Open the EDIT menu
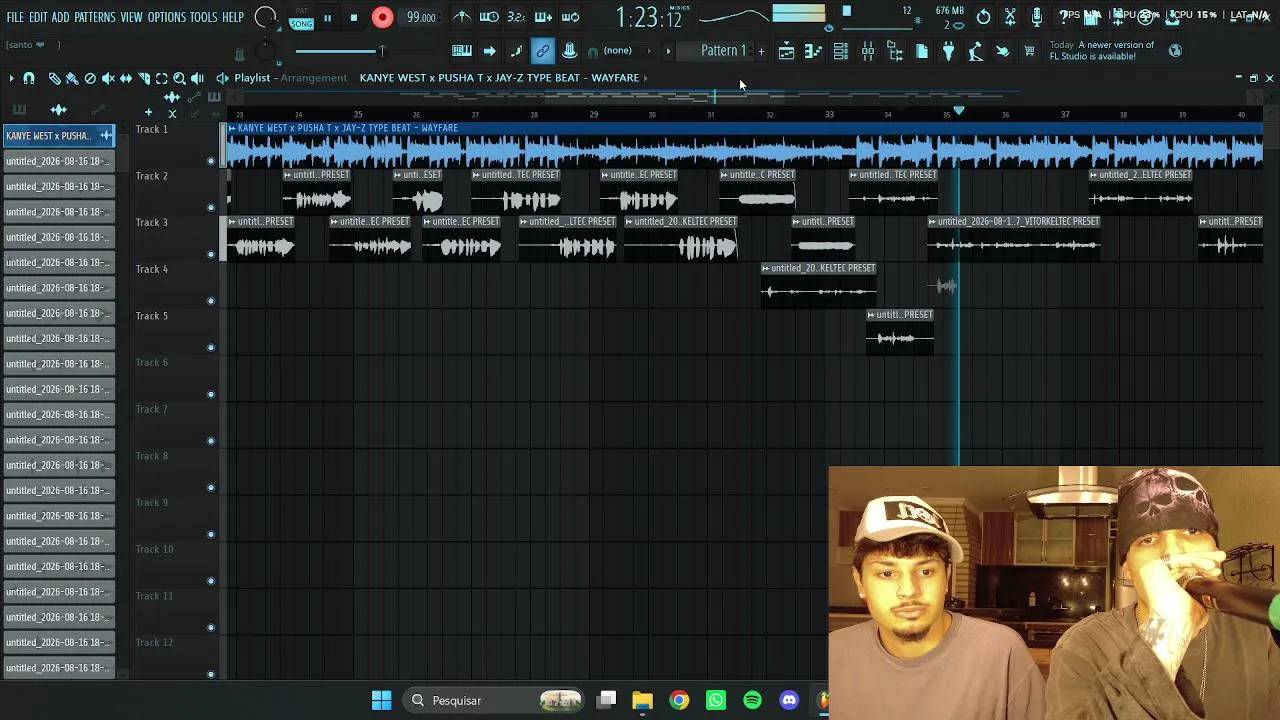The height and width of the screenshot is (720, 1280). (x=38, y=18)
